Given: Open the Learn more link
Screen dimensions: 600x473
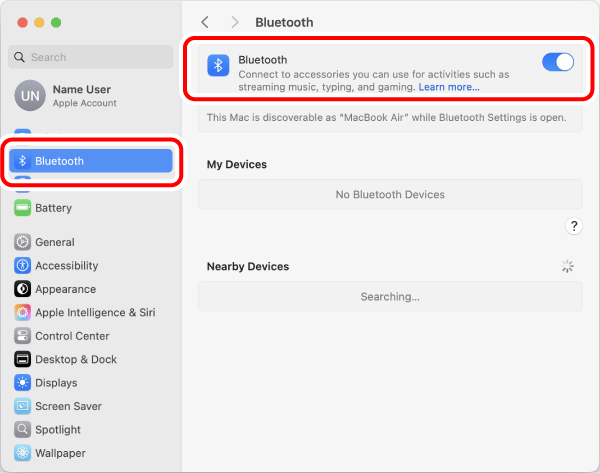Looking at the screenshot, I should click(x=448, y=87).
